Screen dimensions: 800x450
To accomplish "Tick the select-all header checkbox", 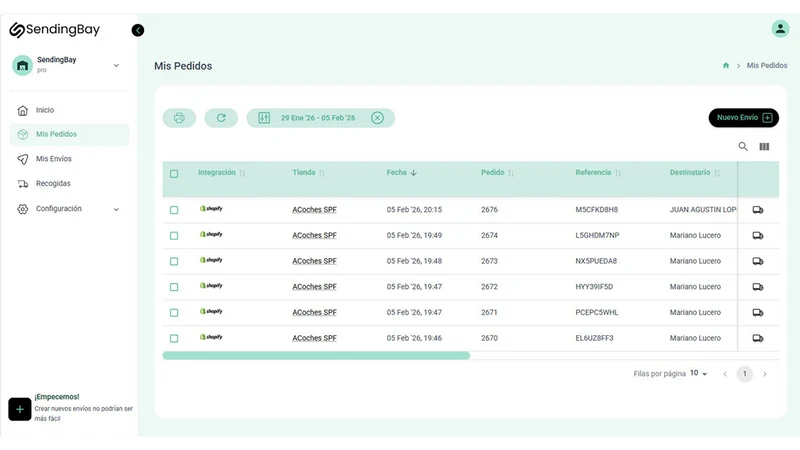I will coord(174,174).
